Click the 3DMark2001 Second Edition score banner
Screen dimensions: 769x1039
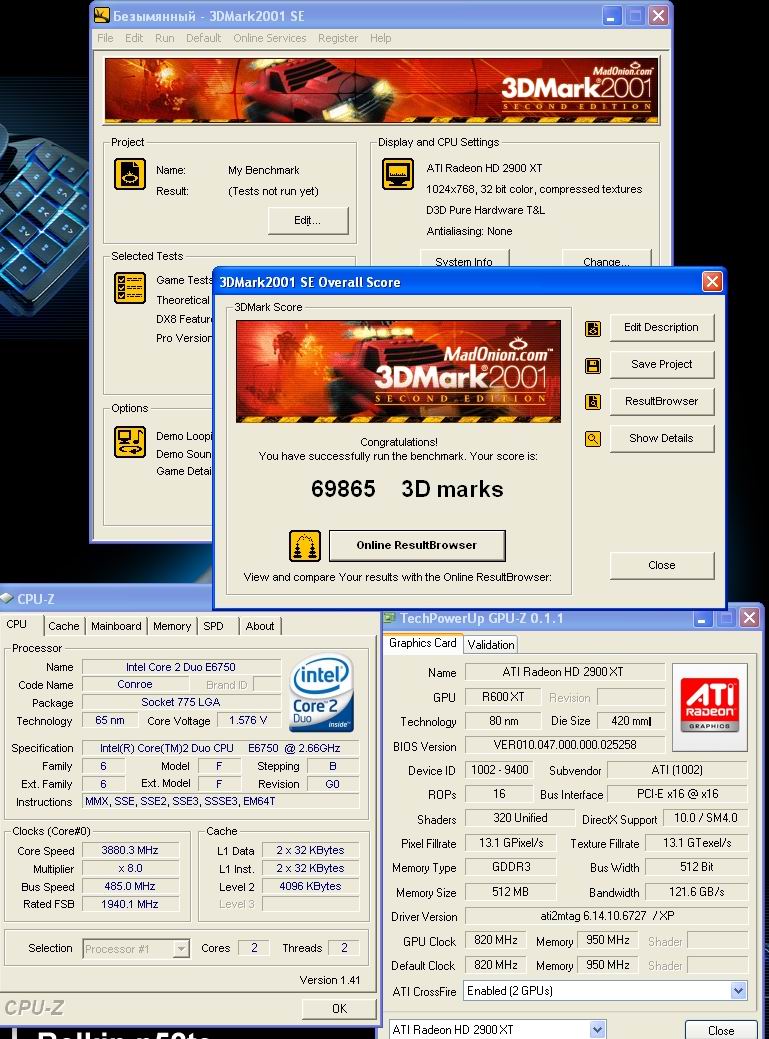click(398, 371)
